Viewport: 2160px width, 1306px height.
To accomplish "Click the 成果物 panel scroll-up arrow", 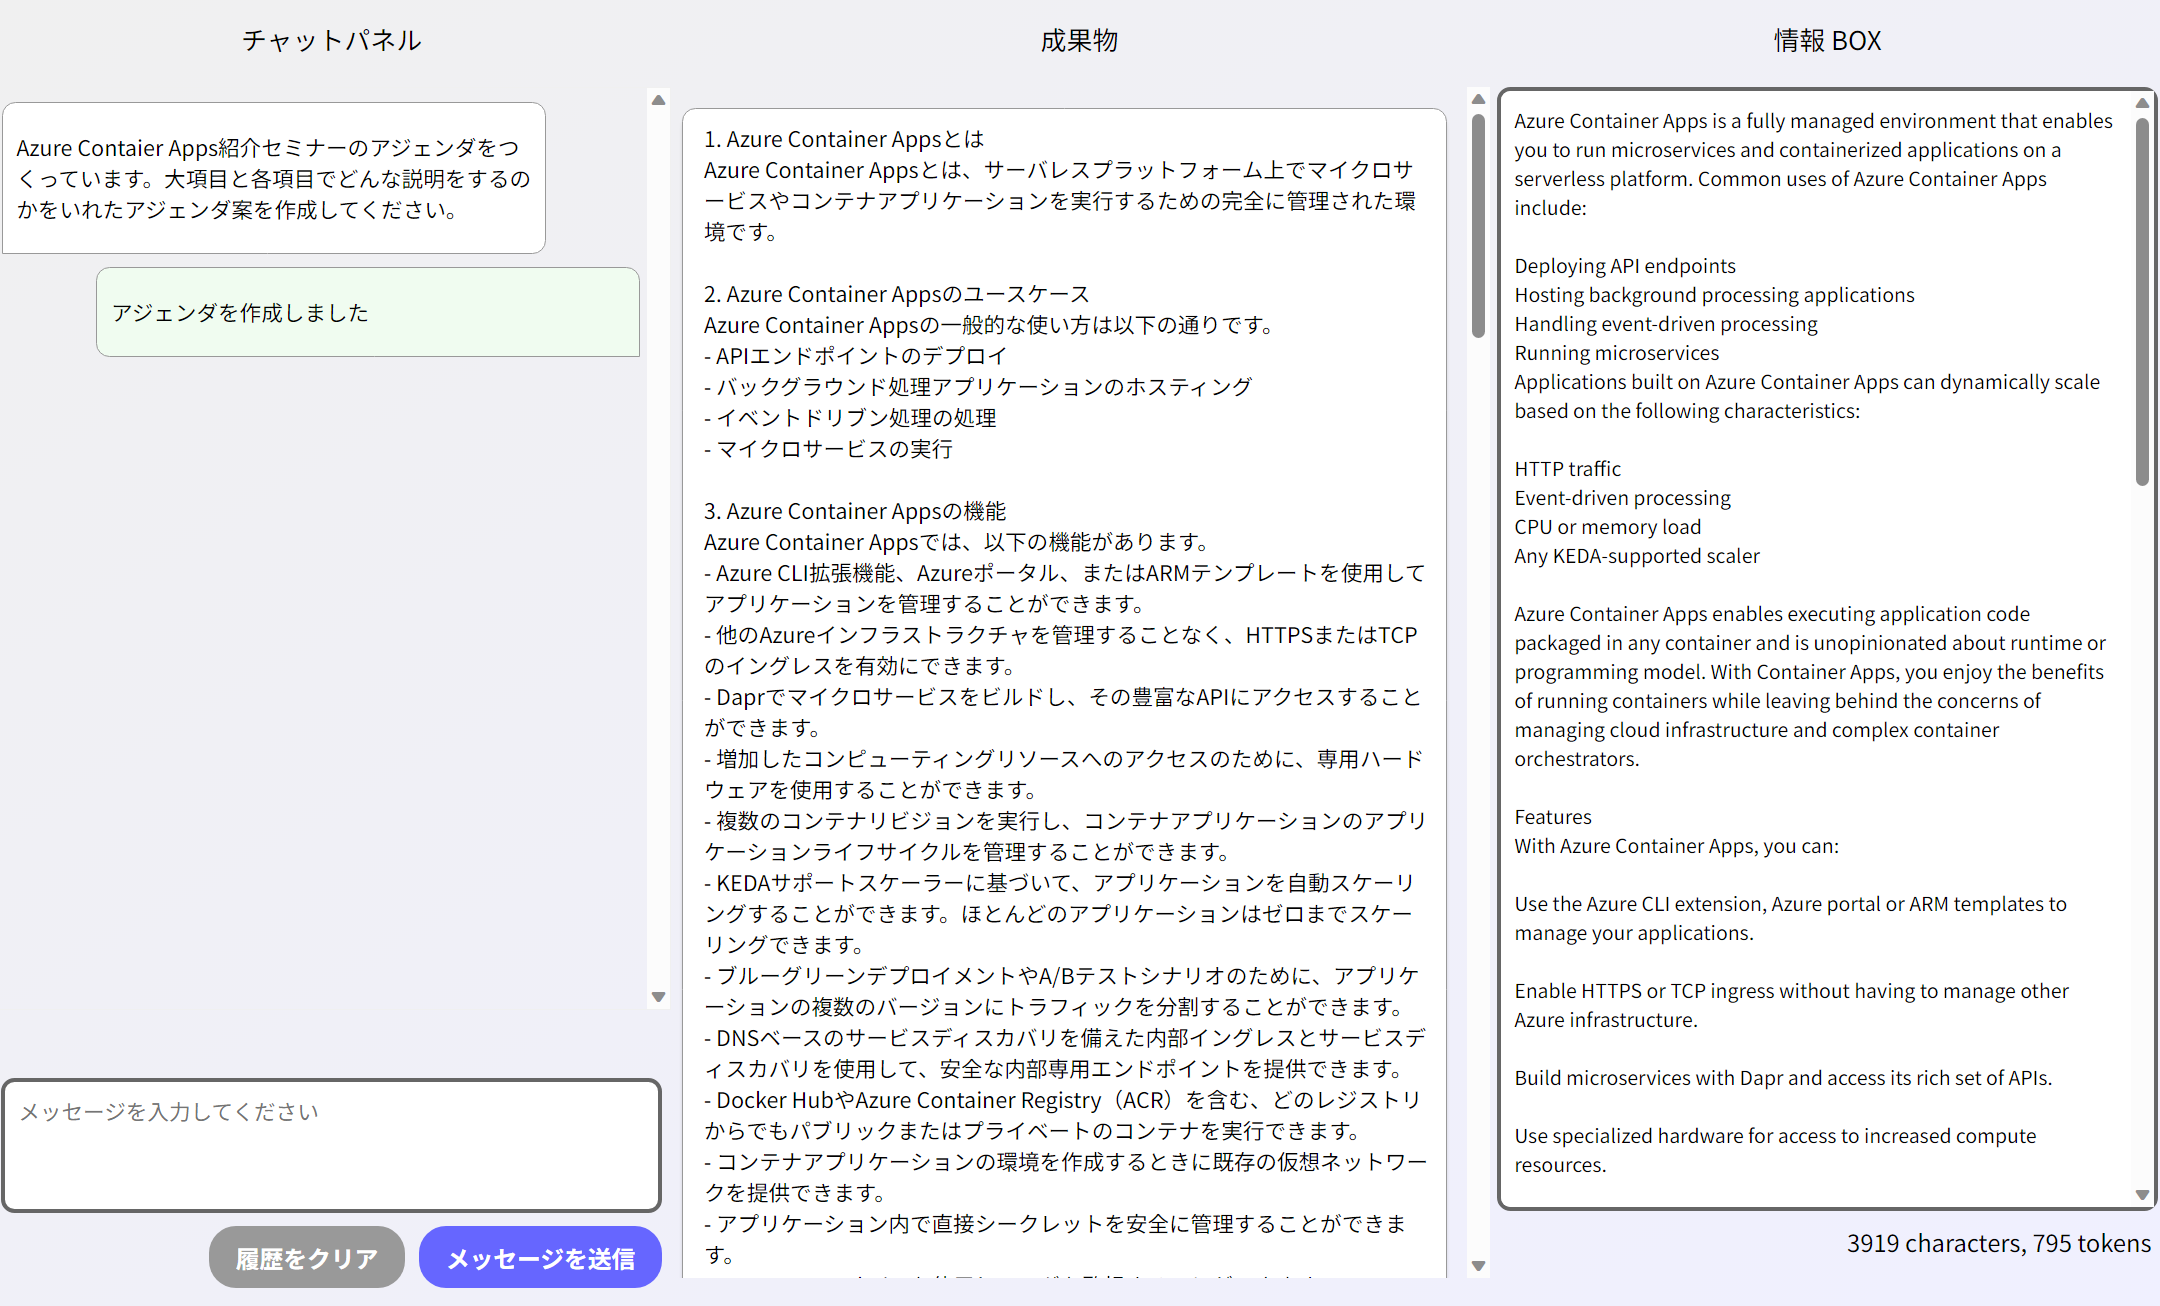I will [x=1478, y=99].
